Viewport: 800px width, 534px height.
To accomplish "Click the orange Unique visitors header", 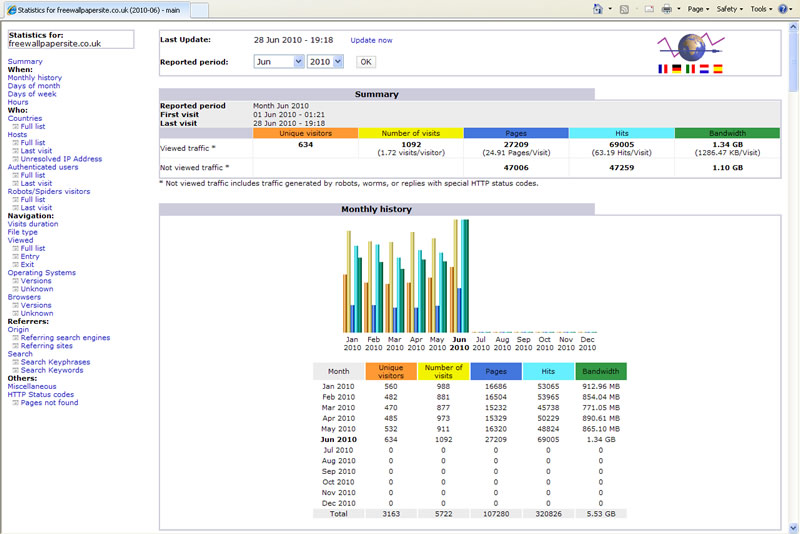I will point(306,133).
